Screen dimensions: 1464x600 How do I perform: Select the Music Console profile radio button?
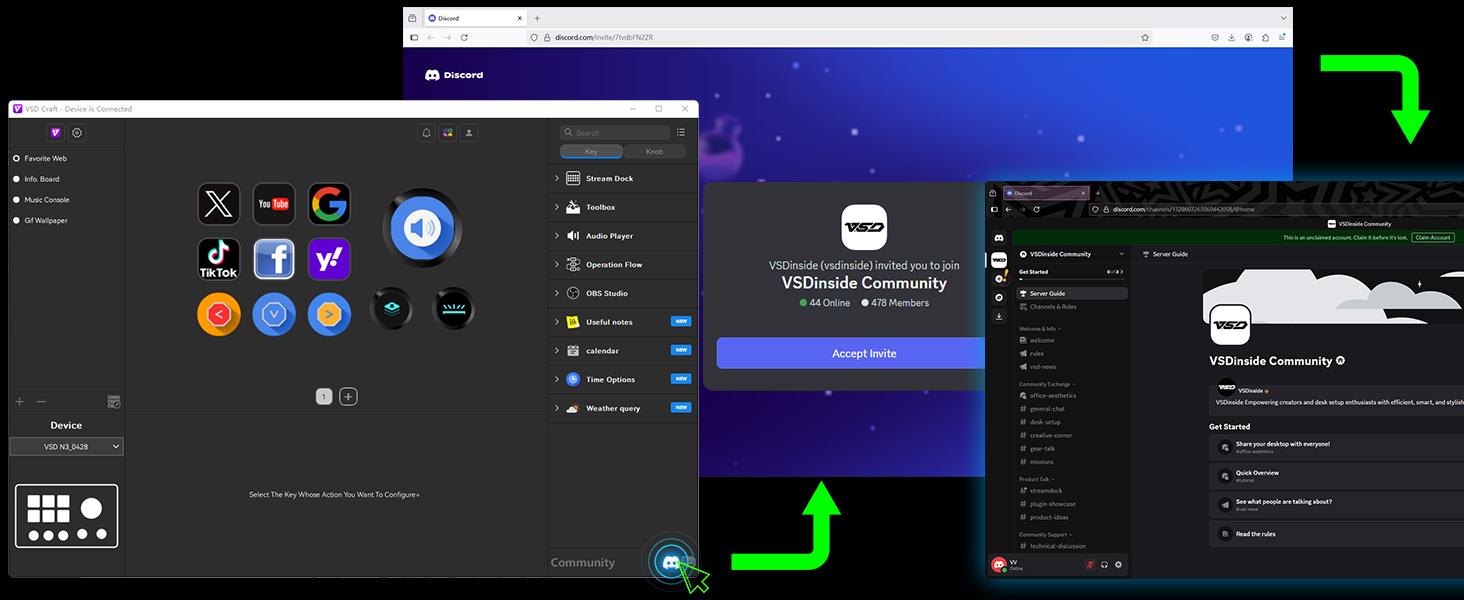coord(17,200)
